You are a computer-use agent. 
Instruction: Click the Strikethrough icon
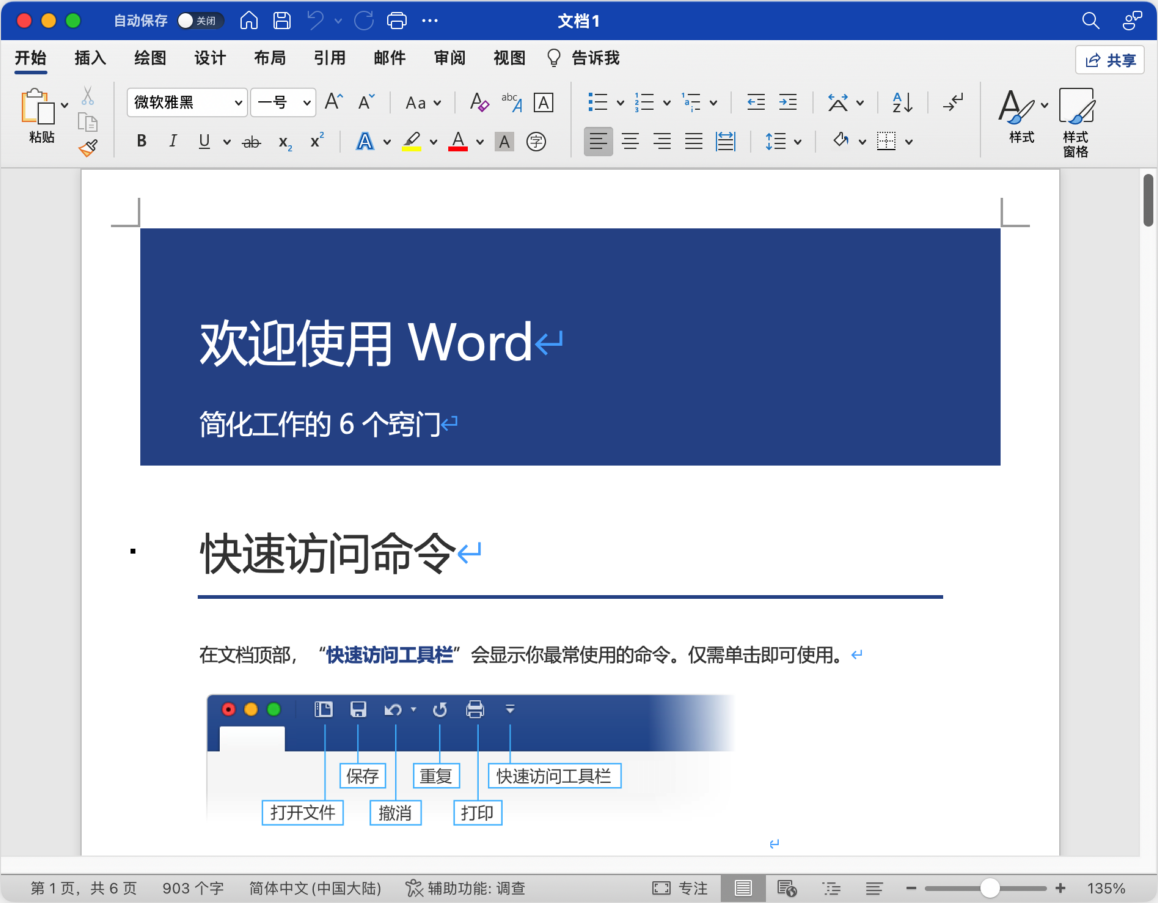tap(252, 141)
